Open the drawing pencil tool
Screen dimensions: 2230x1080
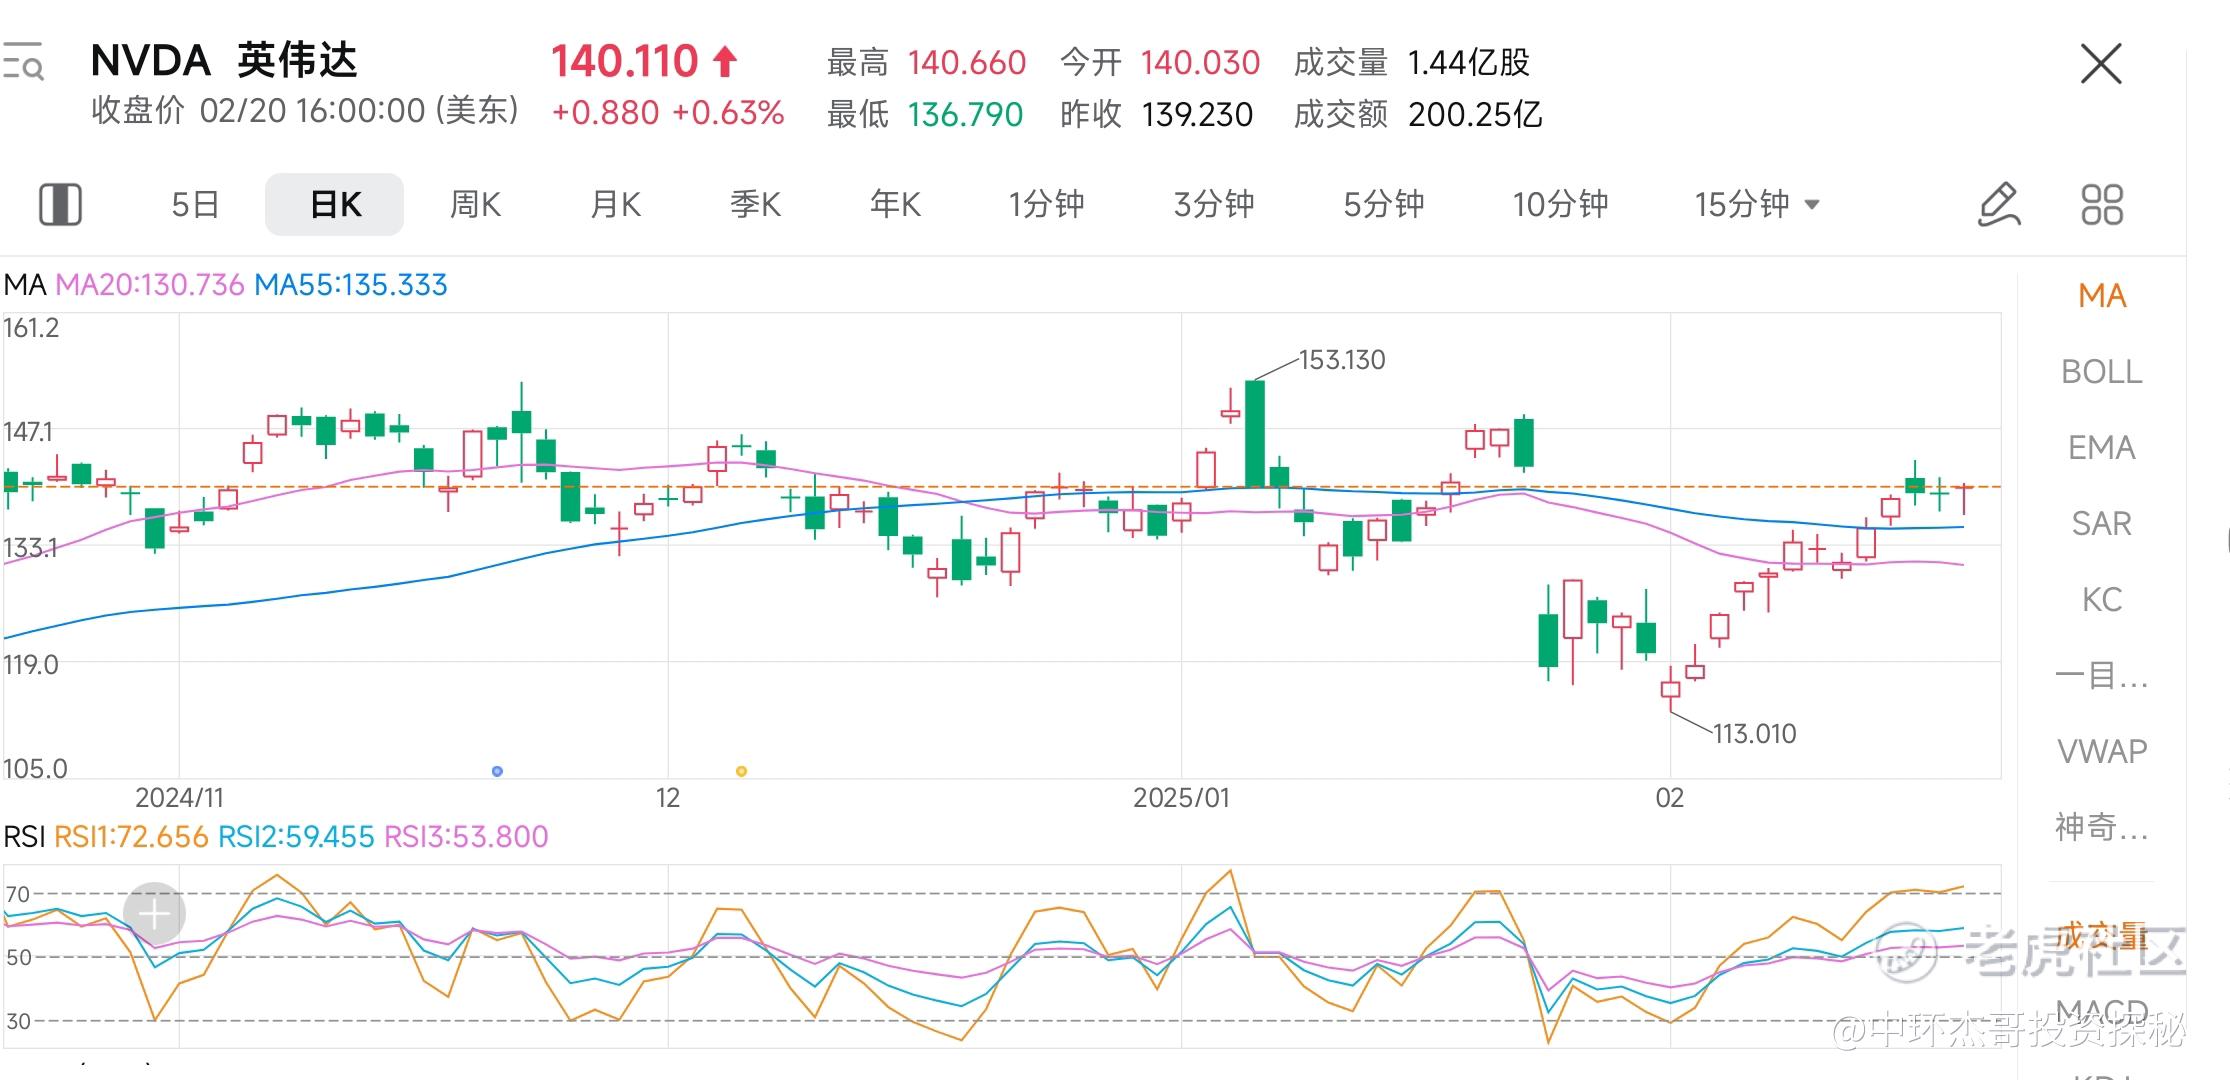1999,205
